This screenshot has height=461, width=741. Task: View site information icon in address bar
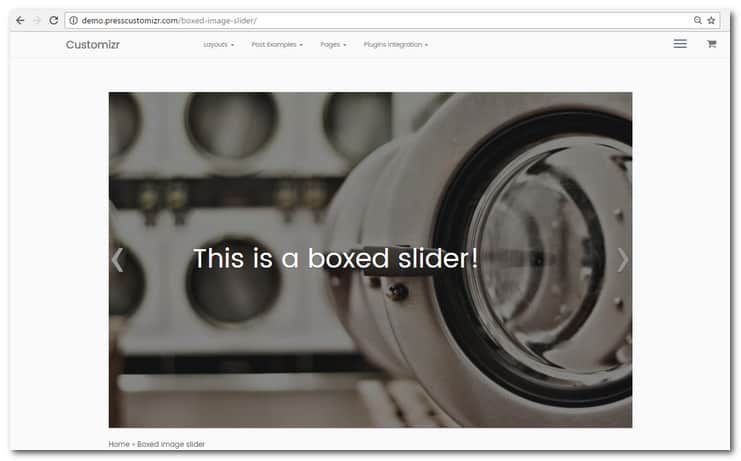(x=73, y=20)
